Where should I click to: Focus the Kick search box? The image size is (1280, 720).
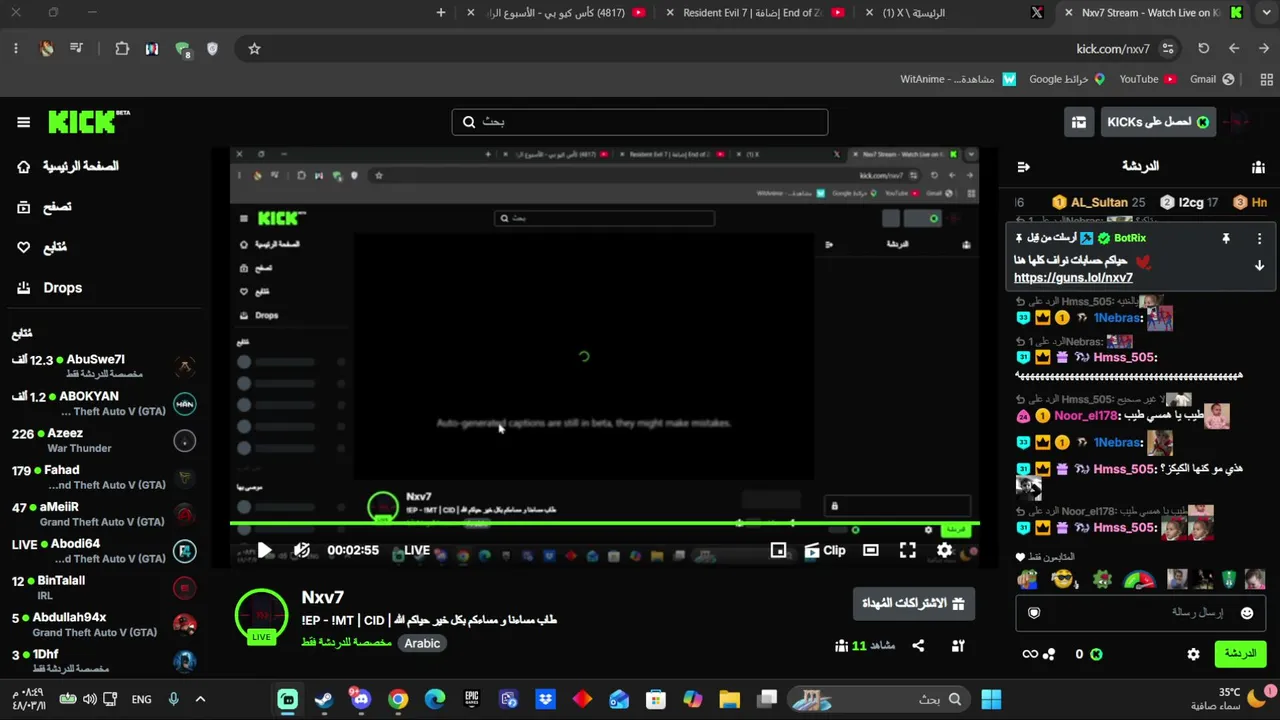(x=640, y=122)
